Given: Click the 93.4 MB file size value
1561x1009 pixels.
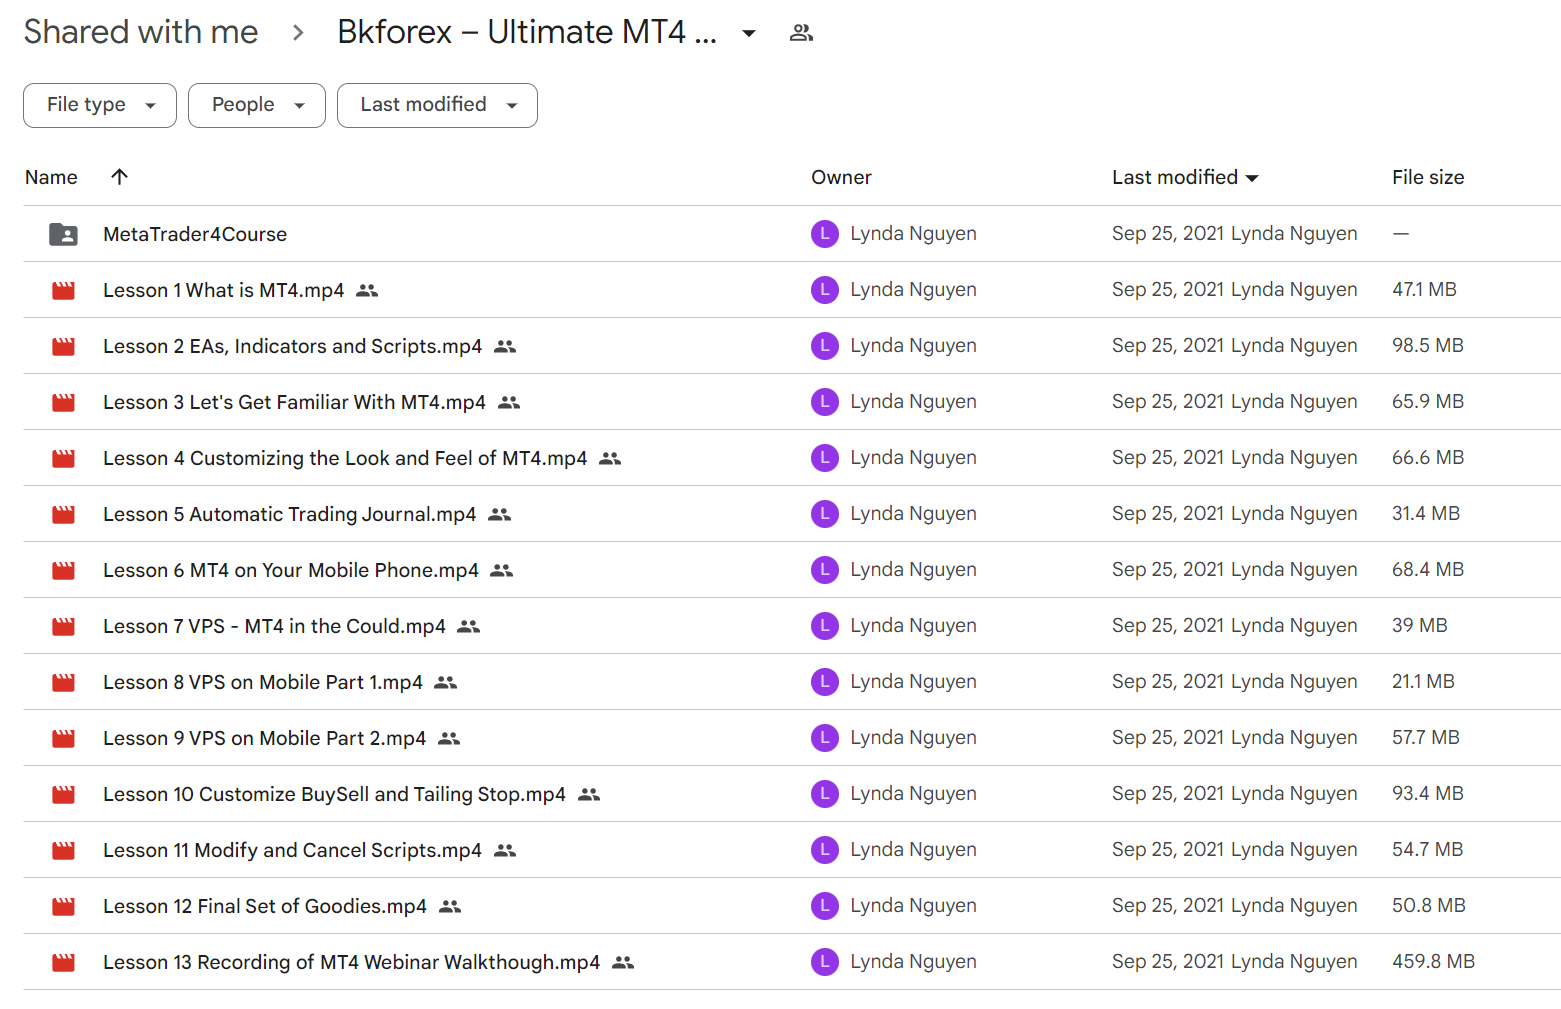Looking at the screenshot, I should pos(1428,793).
